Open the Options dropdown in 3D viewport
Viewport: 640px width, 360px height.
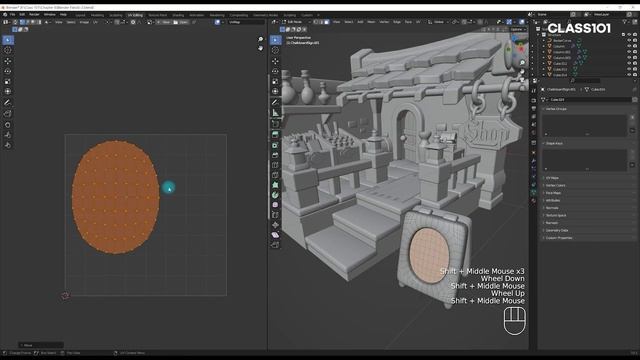pos(518,29)
